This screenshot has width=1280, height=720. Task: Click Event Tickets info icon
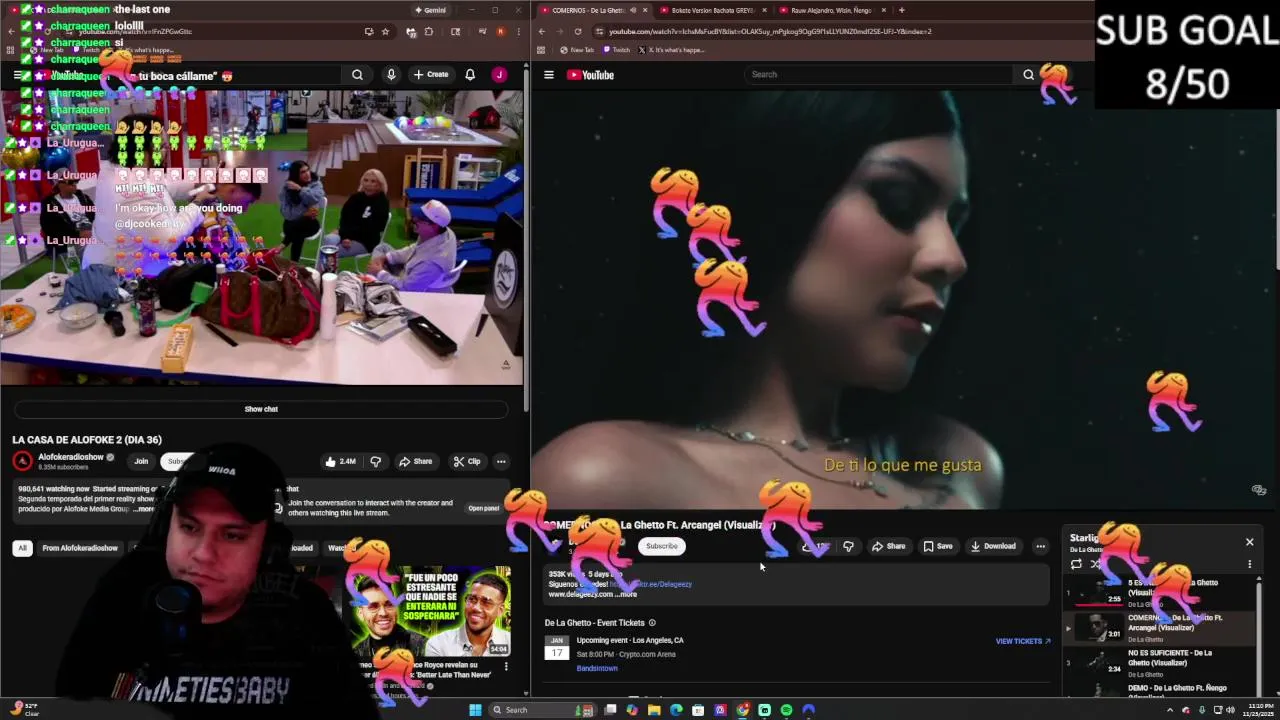pos(652,623)
